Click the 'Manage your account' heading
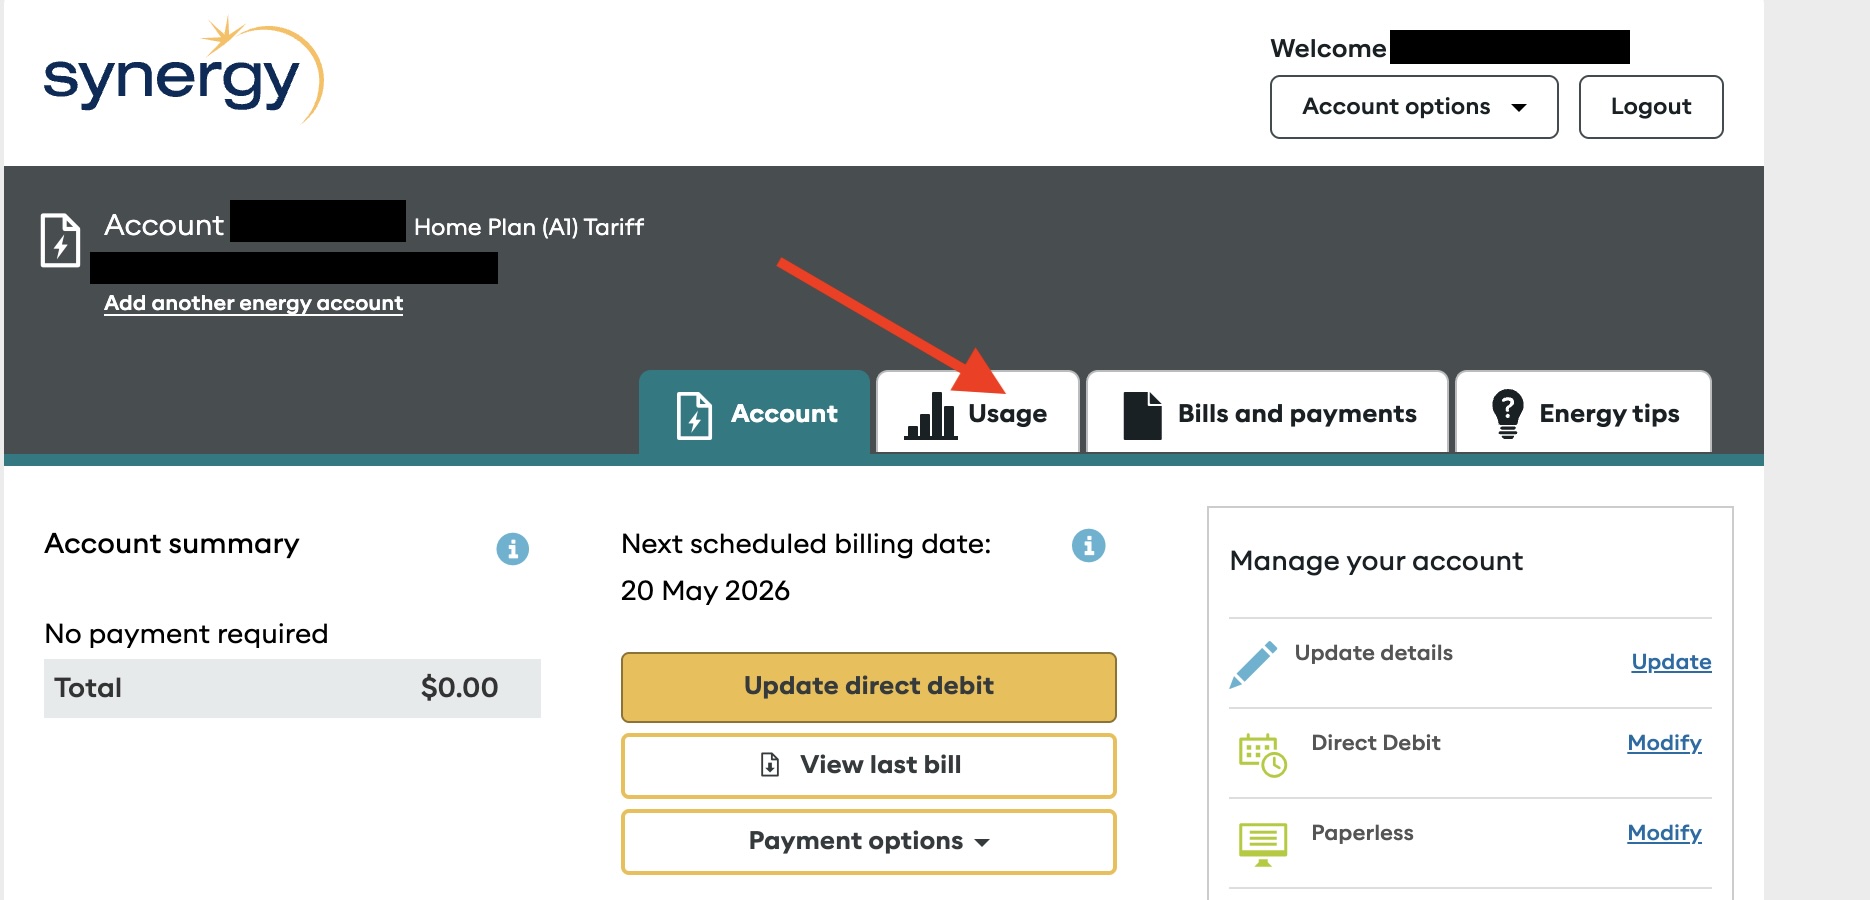 [x=1376, y=562]
